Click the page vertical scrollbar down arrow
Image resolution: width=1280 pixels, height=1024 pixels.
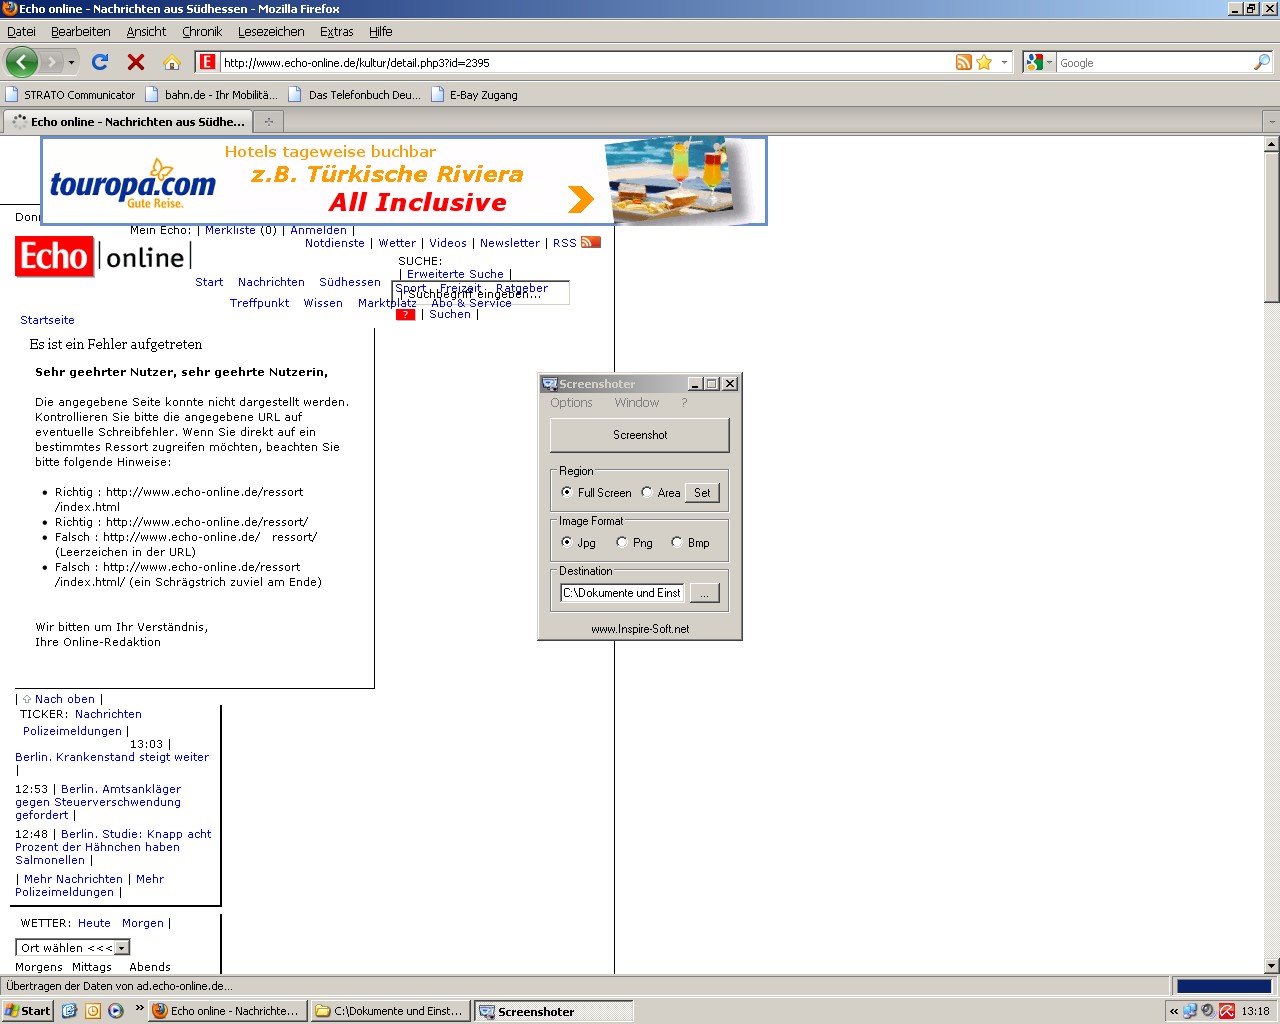click(1272, 966)
